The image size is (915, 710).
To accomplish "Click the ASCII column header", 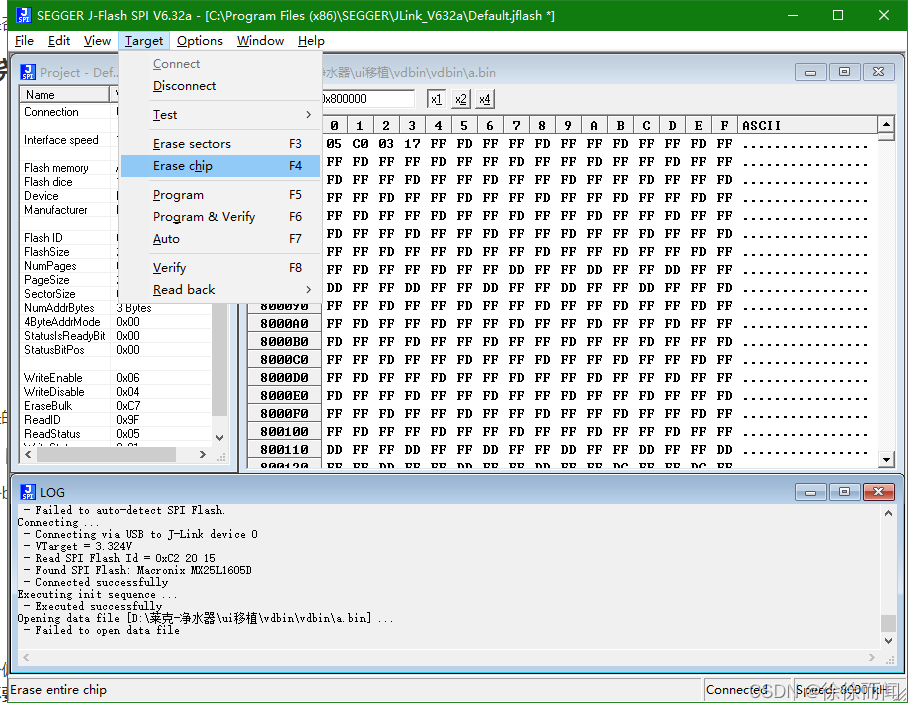I will pyautogui.click(x=807, y=125).
